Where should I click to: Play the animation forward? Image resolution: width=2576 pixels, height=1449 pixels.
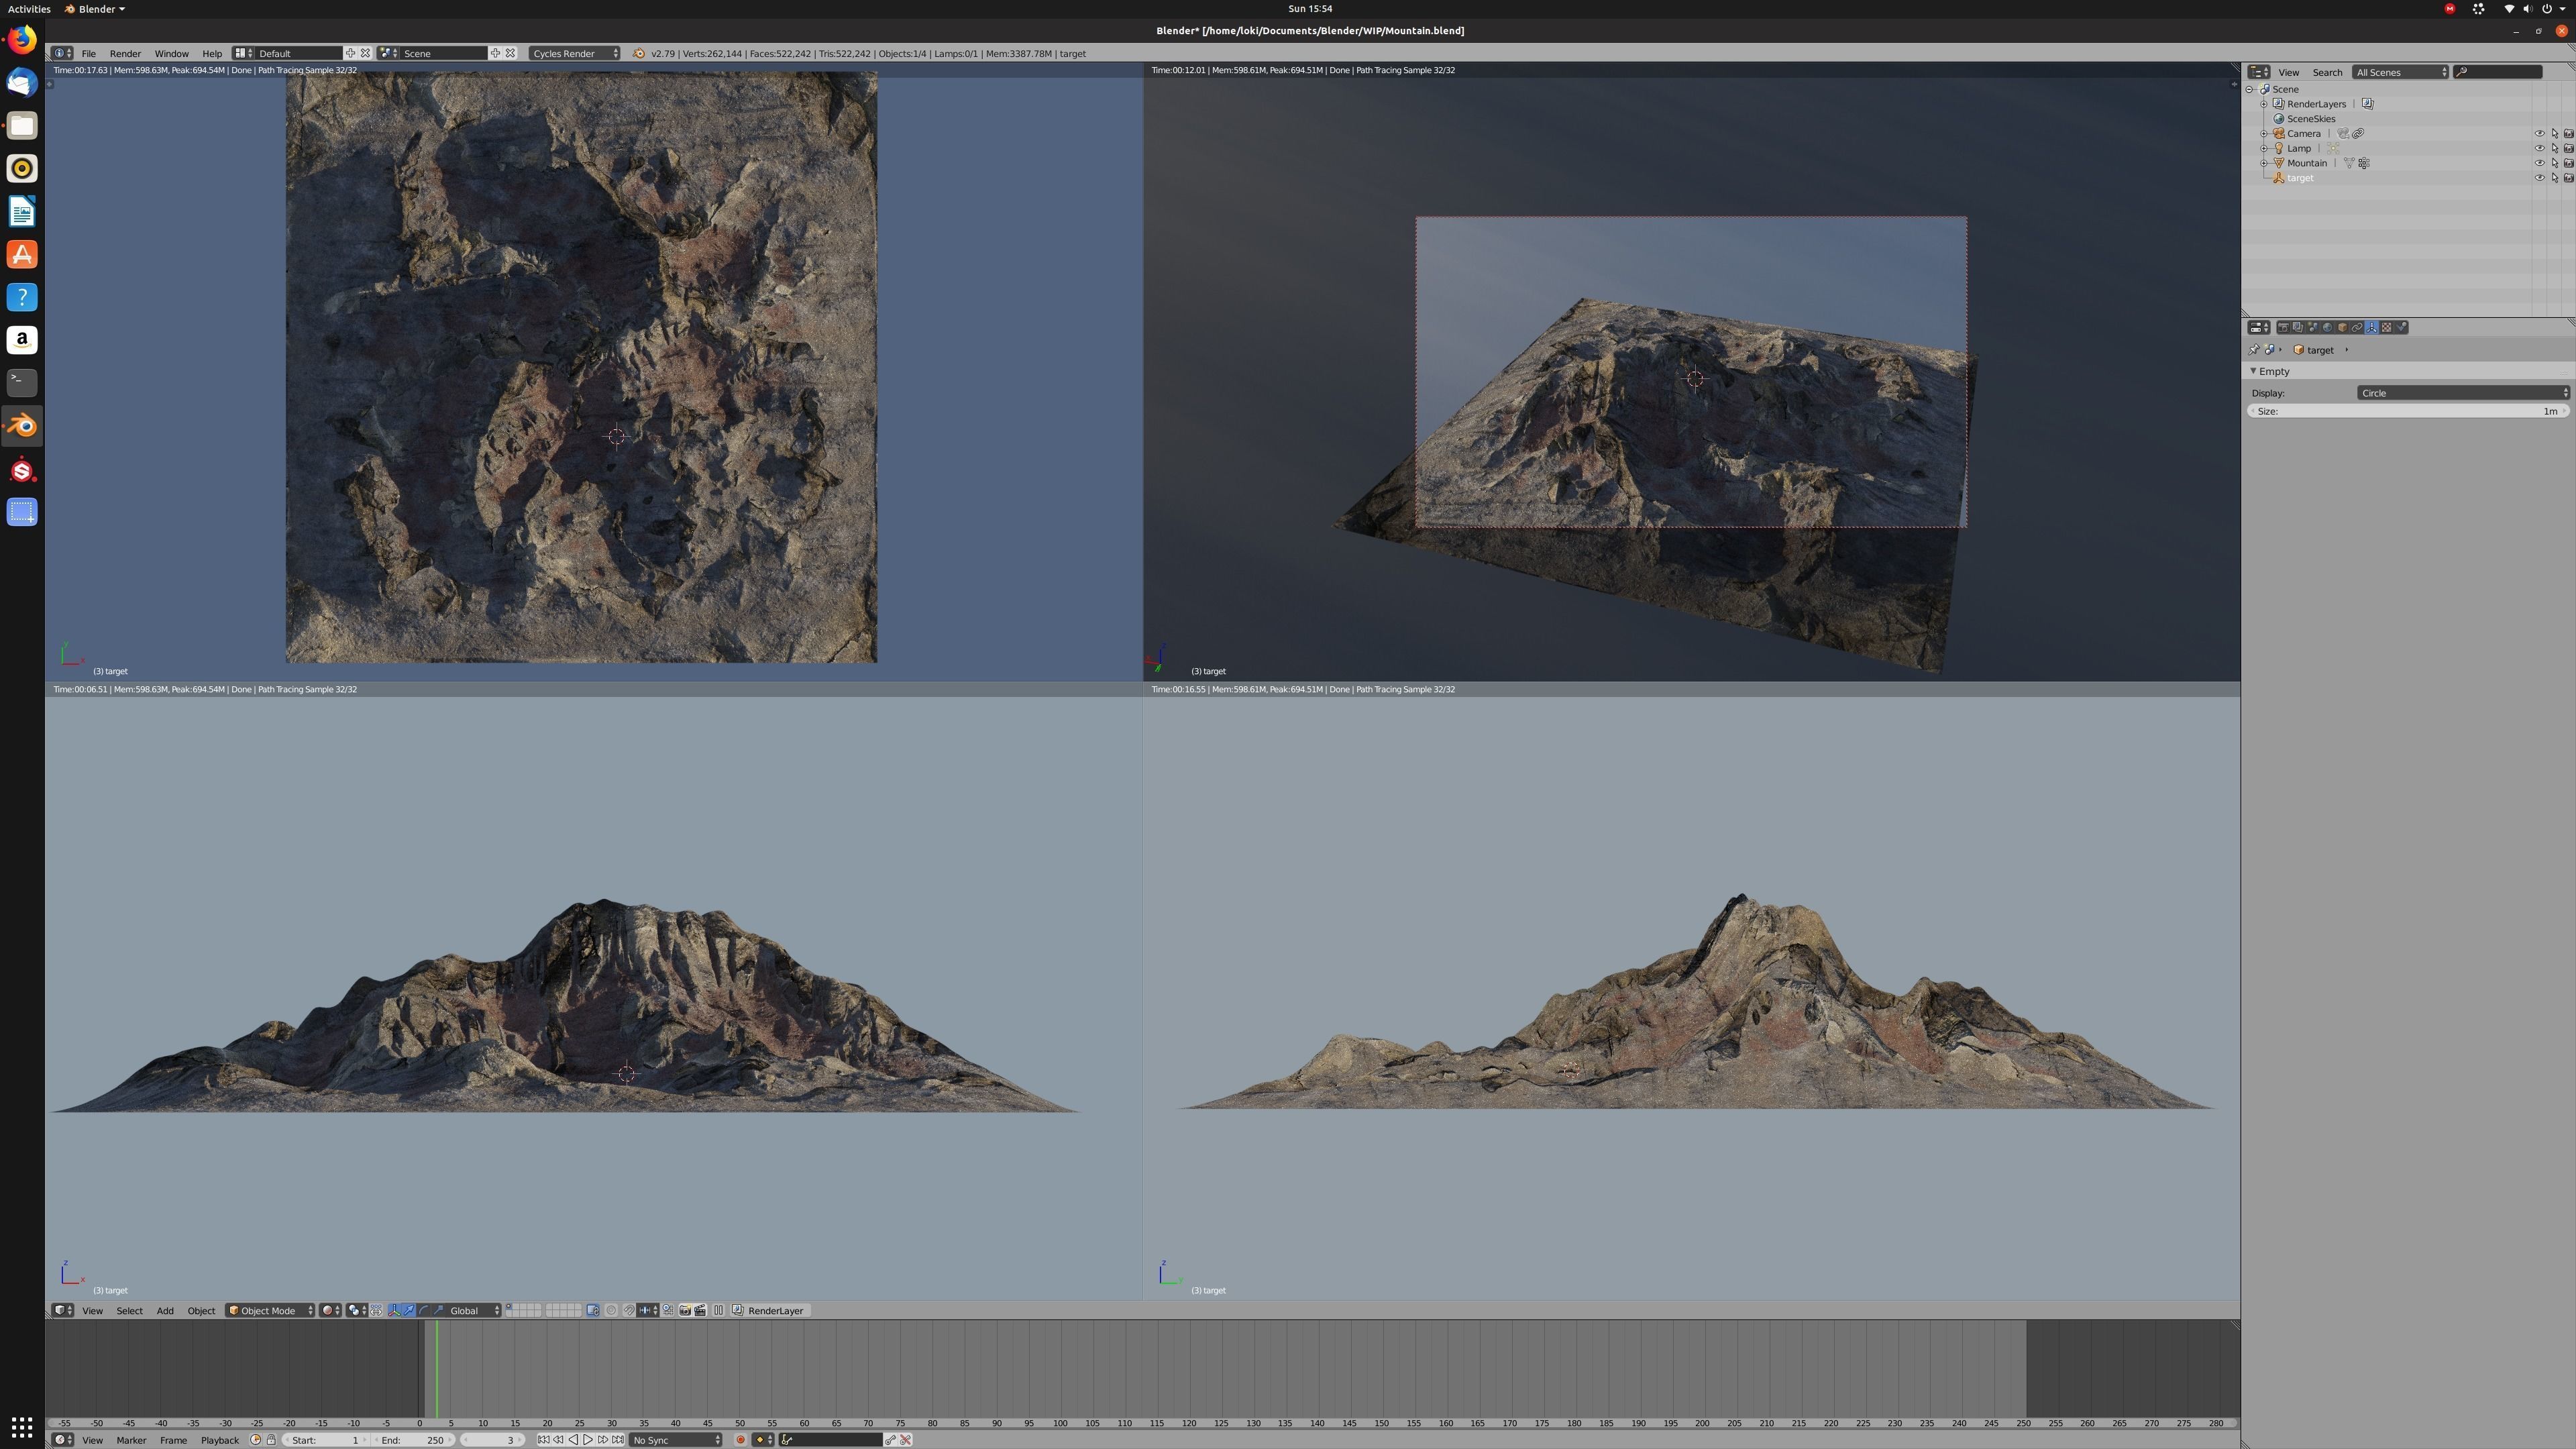click(588, 1440)
